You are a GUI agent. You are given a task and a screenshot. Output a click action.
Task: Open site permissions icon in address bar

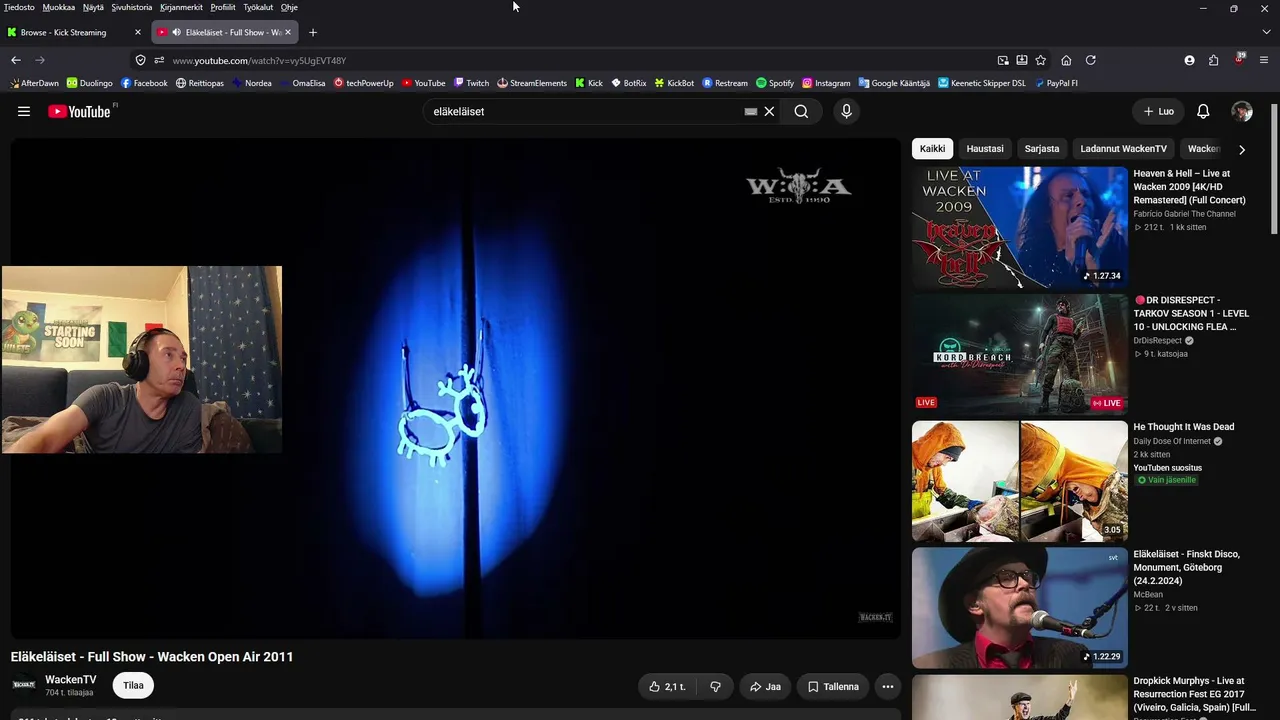[x=159, y=60]
